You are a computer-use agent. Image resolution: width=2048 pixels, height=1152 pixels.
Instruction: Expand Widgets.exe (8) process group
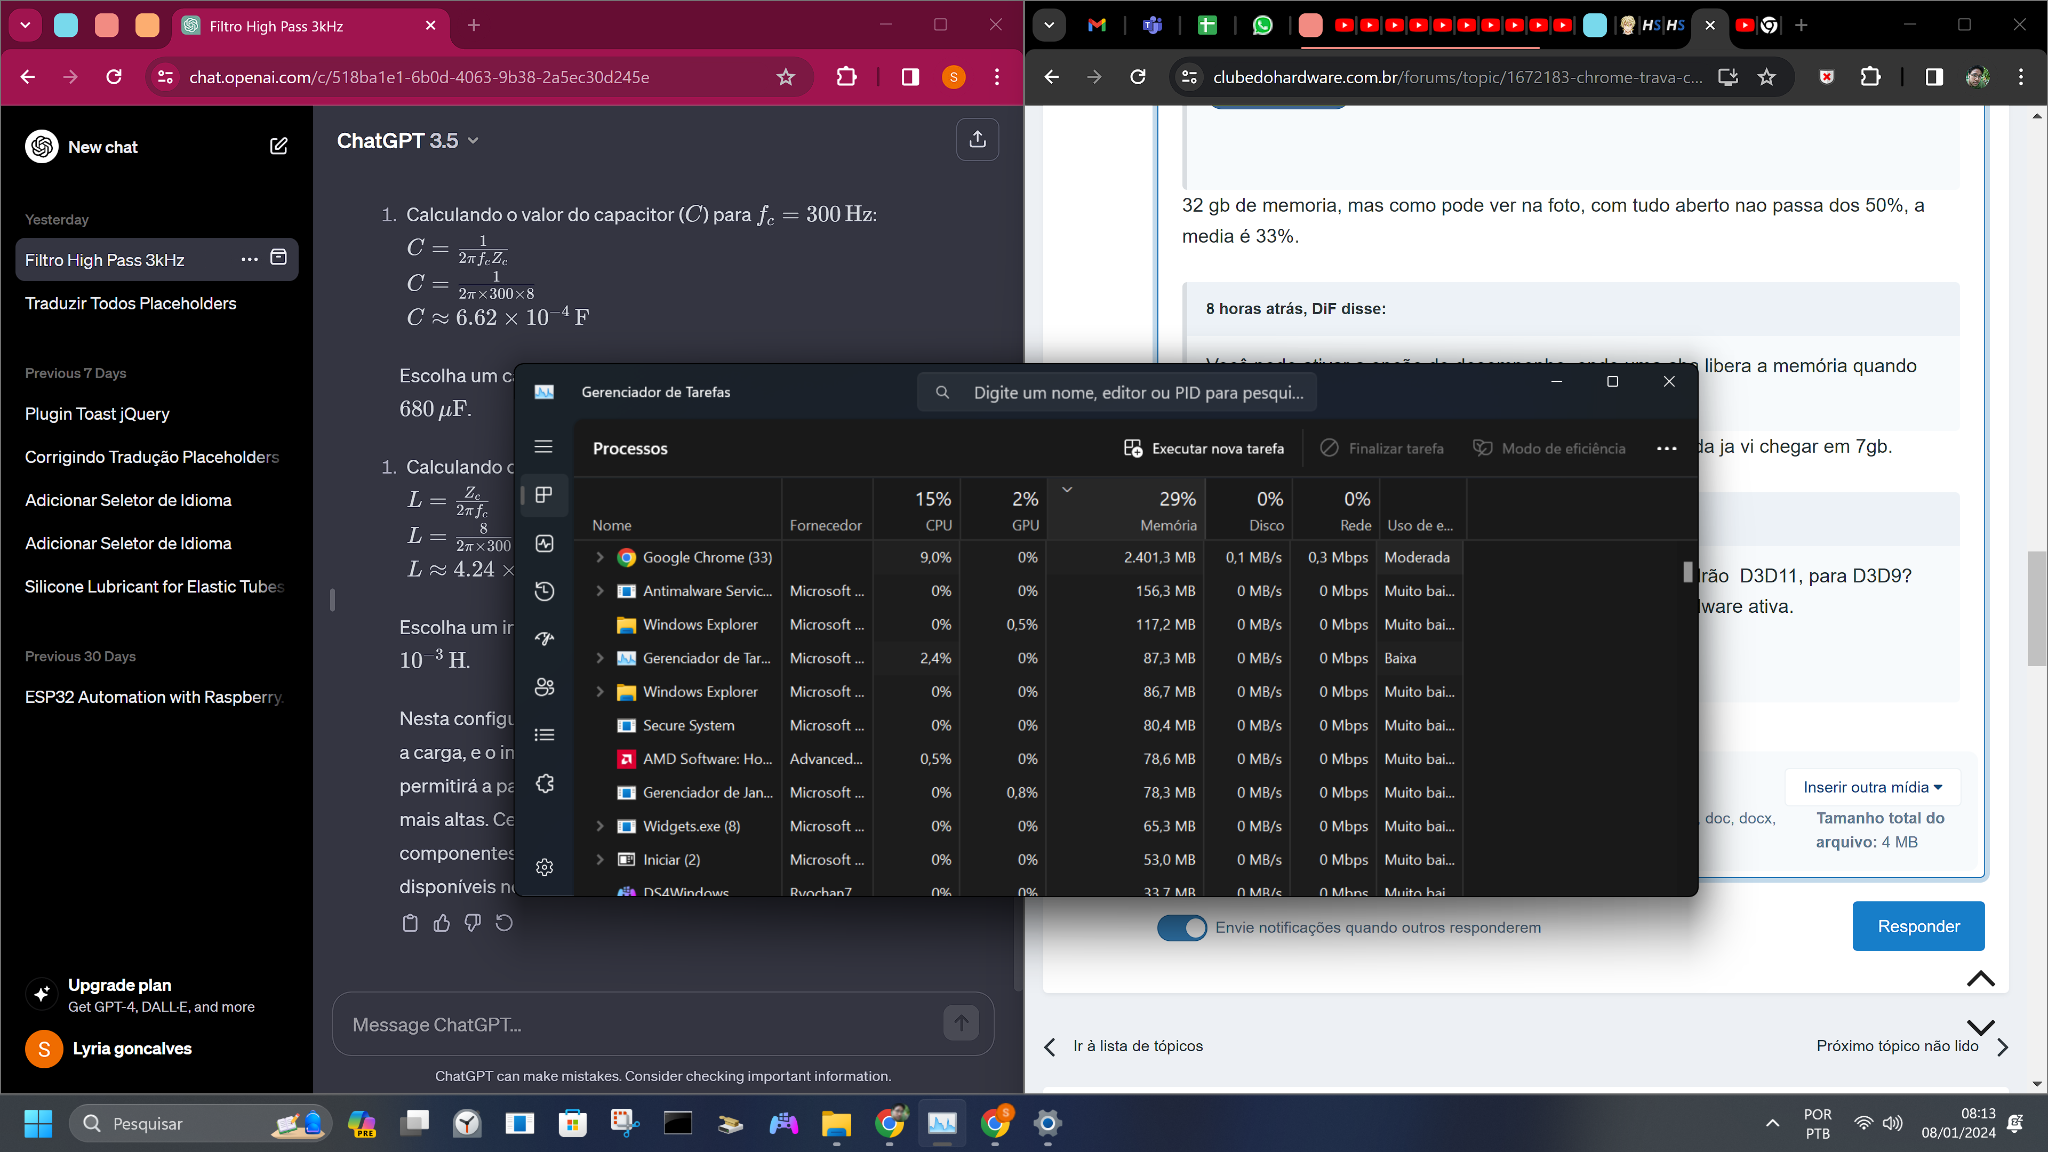[x=600, y=826]
